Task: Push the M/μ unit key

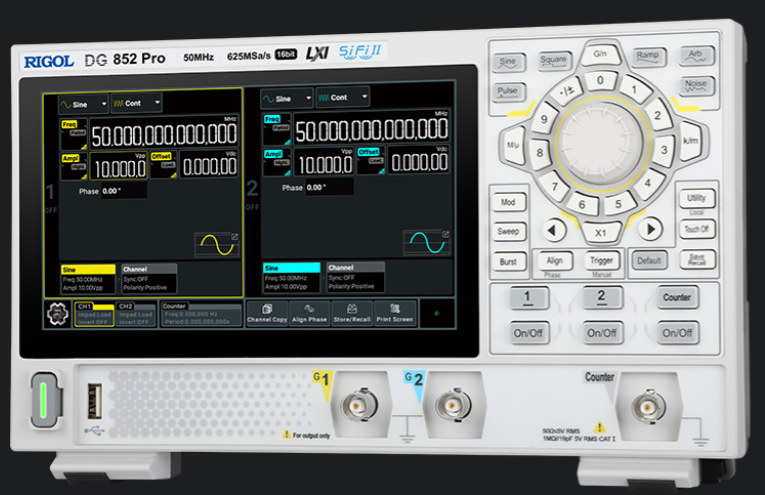Action: coord(512,145)
